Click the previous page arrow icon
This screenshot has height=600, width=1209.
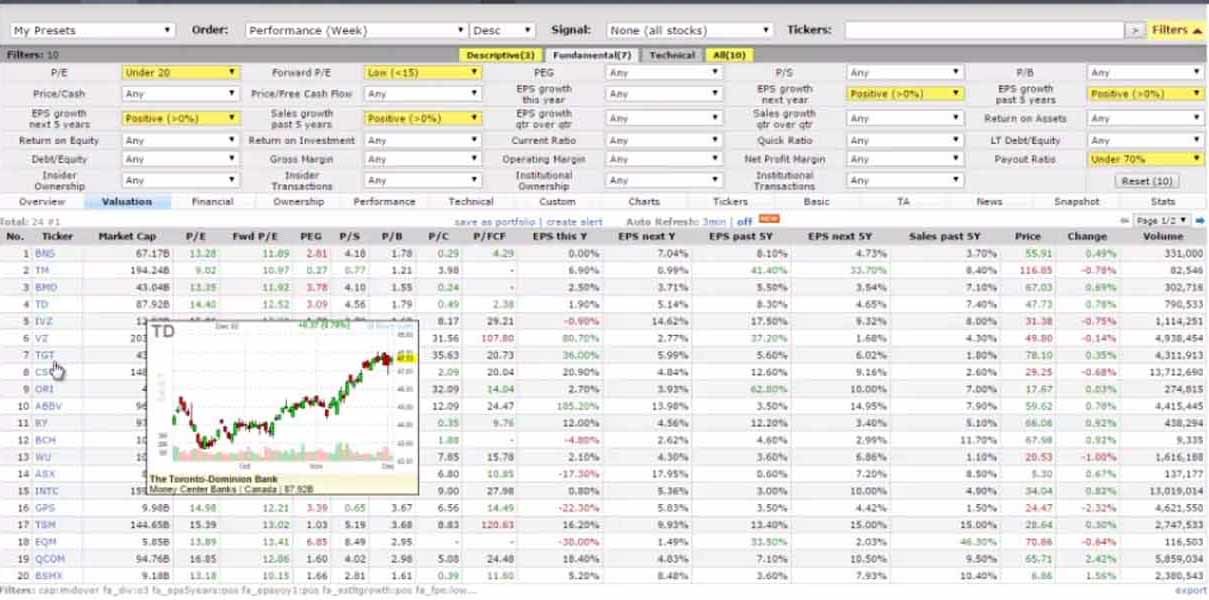pyautogui.click(x=1125, y=221)
